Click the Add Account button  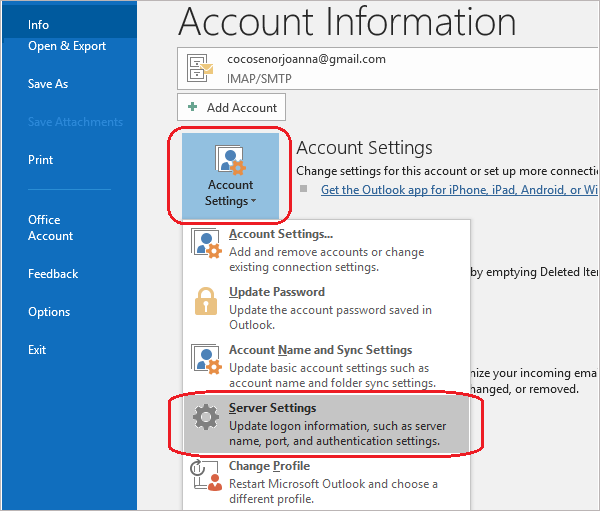[231, 107]
